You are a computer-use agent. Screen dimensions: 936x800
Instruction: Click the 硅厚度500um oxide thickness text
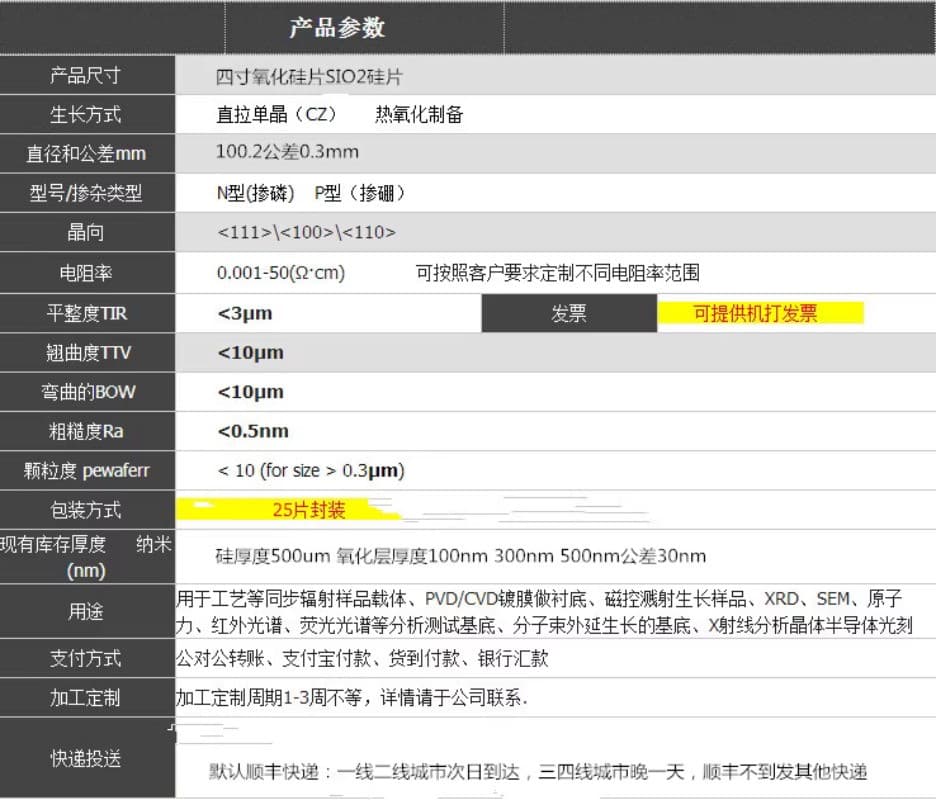pos(460,556)
